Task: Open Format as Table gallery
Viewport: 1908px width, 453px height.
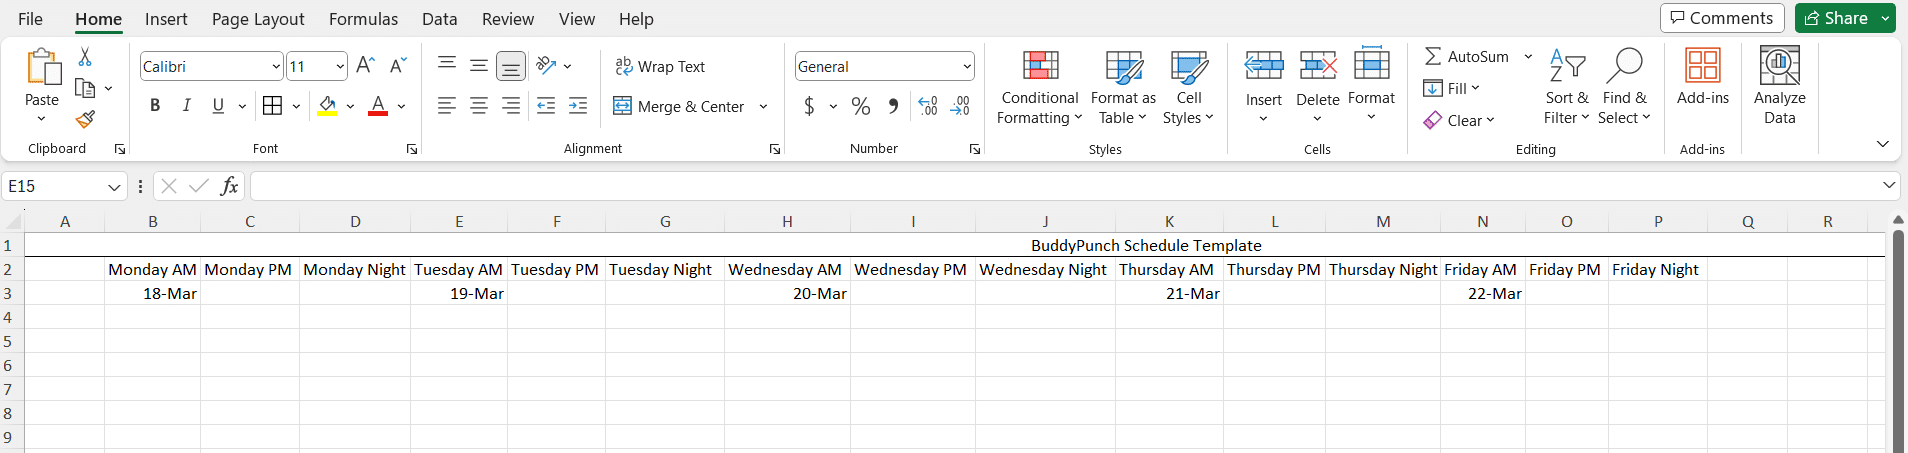Action: click(x=1123, y=87)
